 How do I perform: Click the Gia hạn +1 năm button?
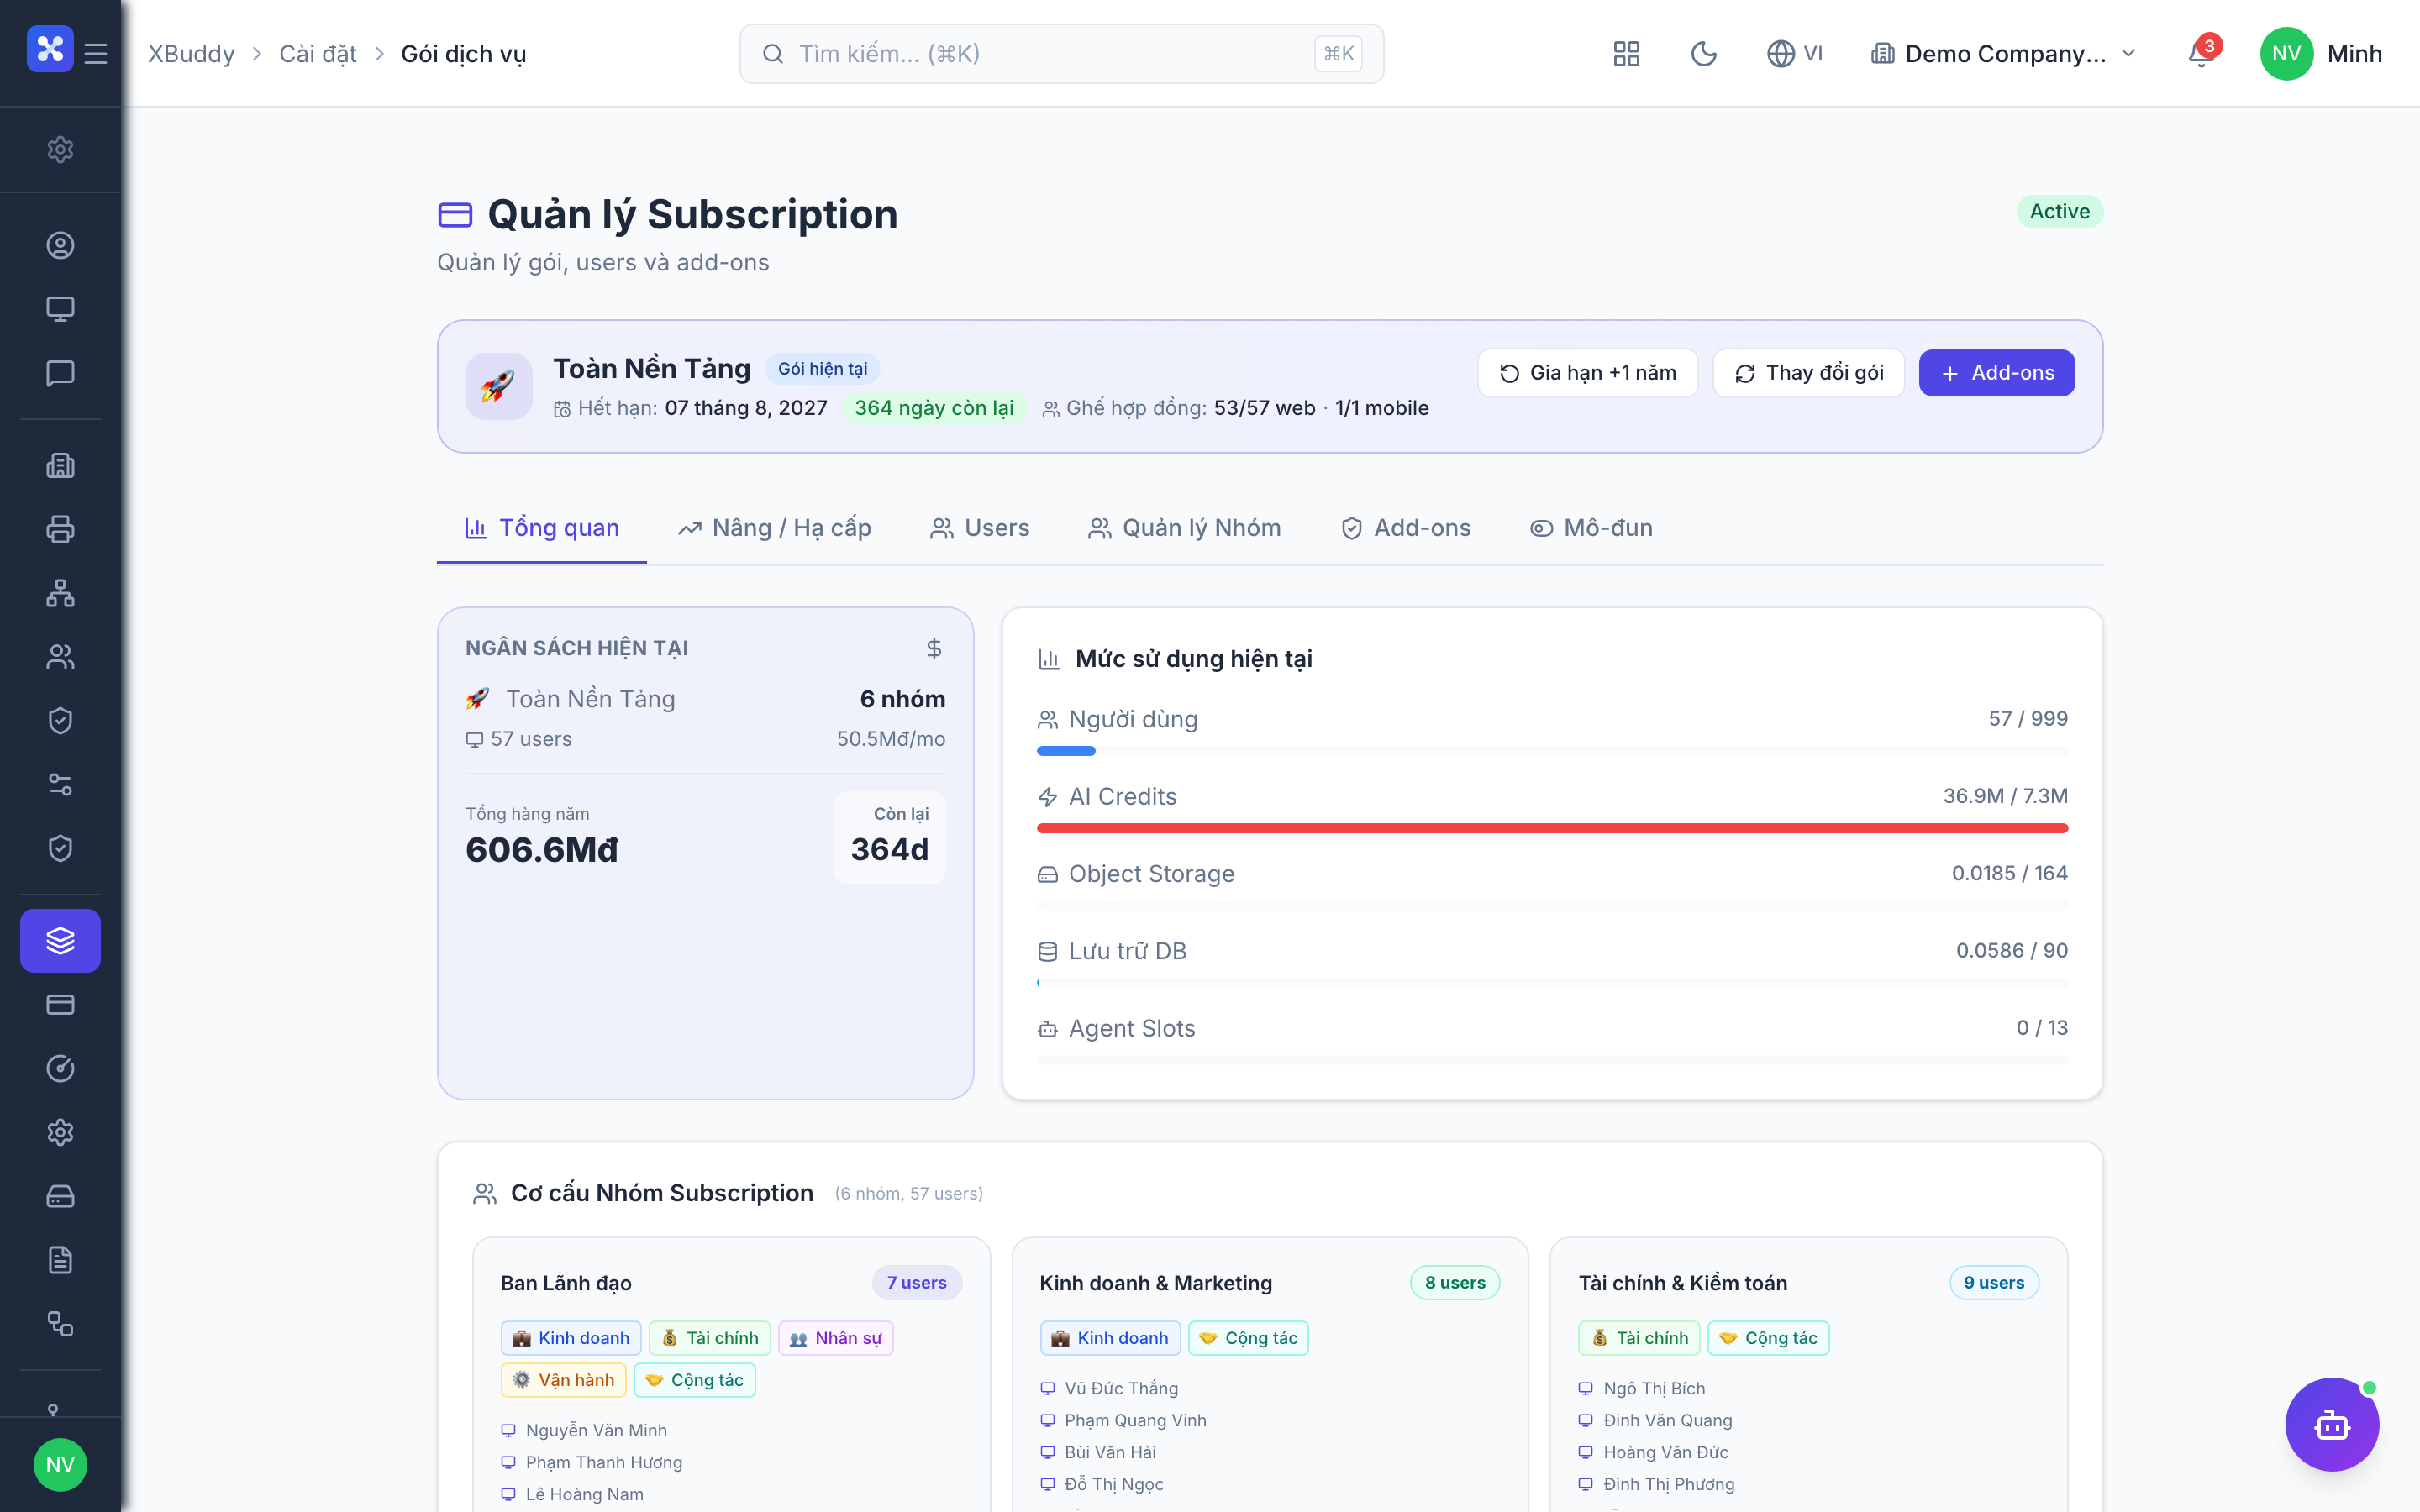click(x=1587, y=373)
